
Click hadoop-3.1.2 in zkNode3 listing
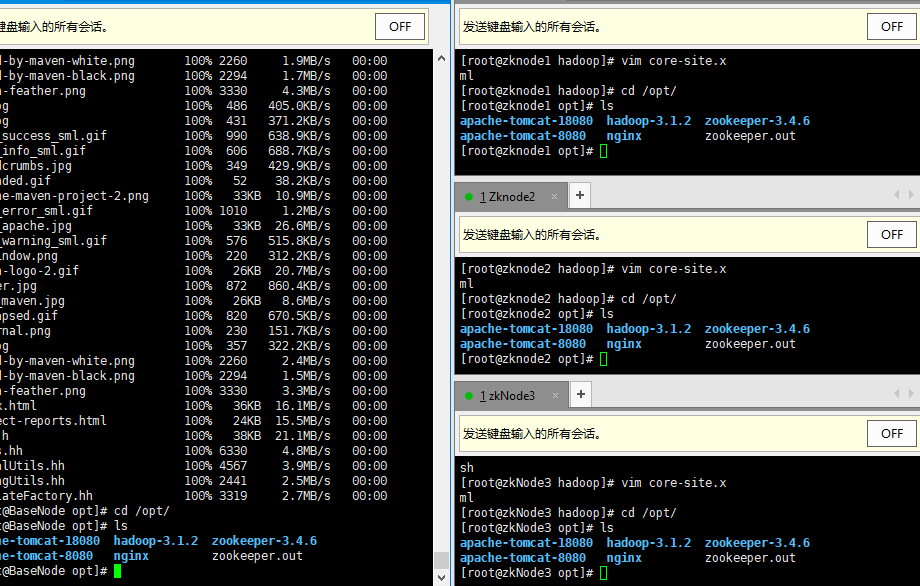[x=649, y=543]
